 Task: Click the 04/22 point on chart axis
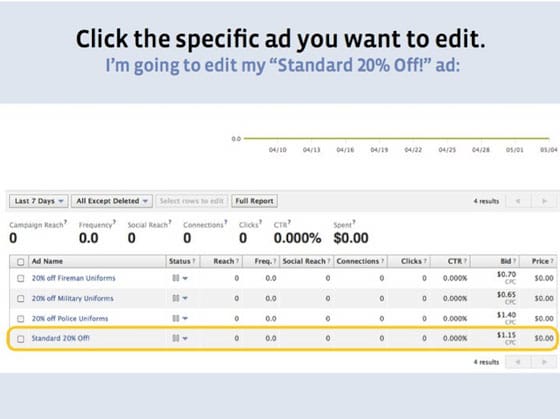coord(413,150)
